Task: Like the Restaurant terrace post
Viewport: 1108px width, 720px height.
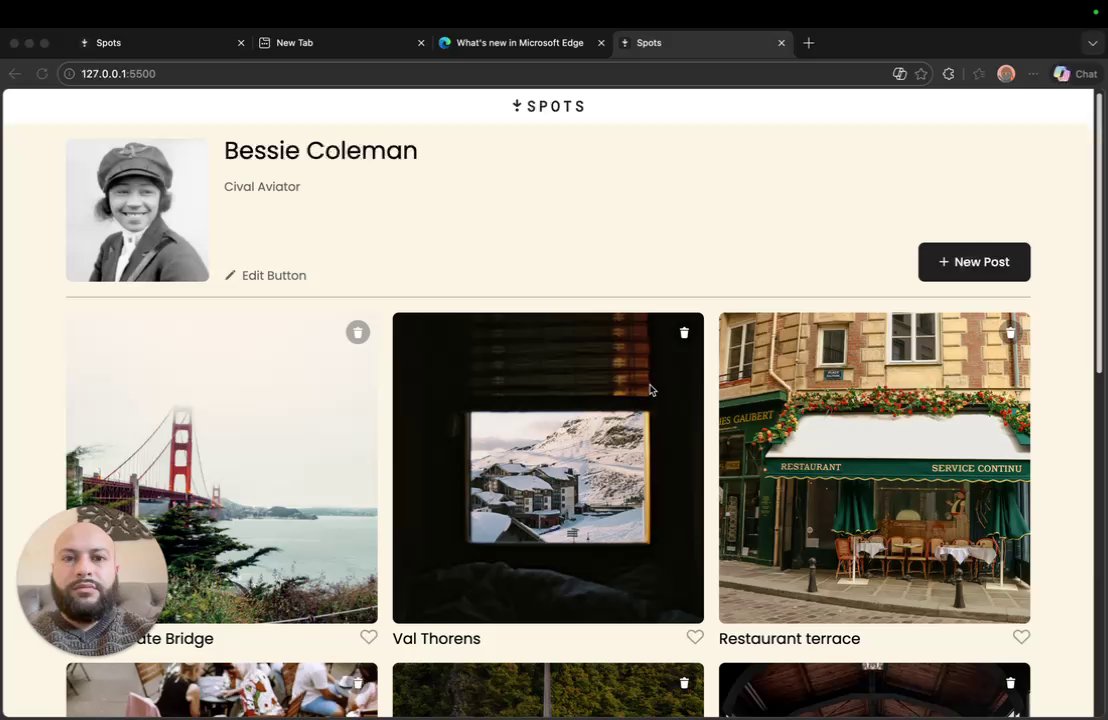Action: tap(1021, 637)
